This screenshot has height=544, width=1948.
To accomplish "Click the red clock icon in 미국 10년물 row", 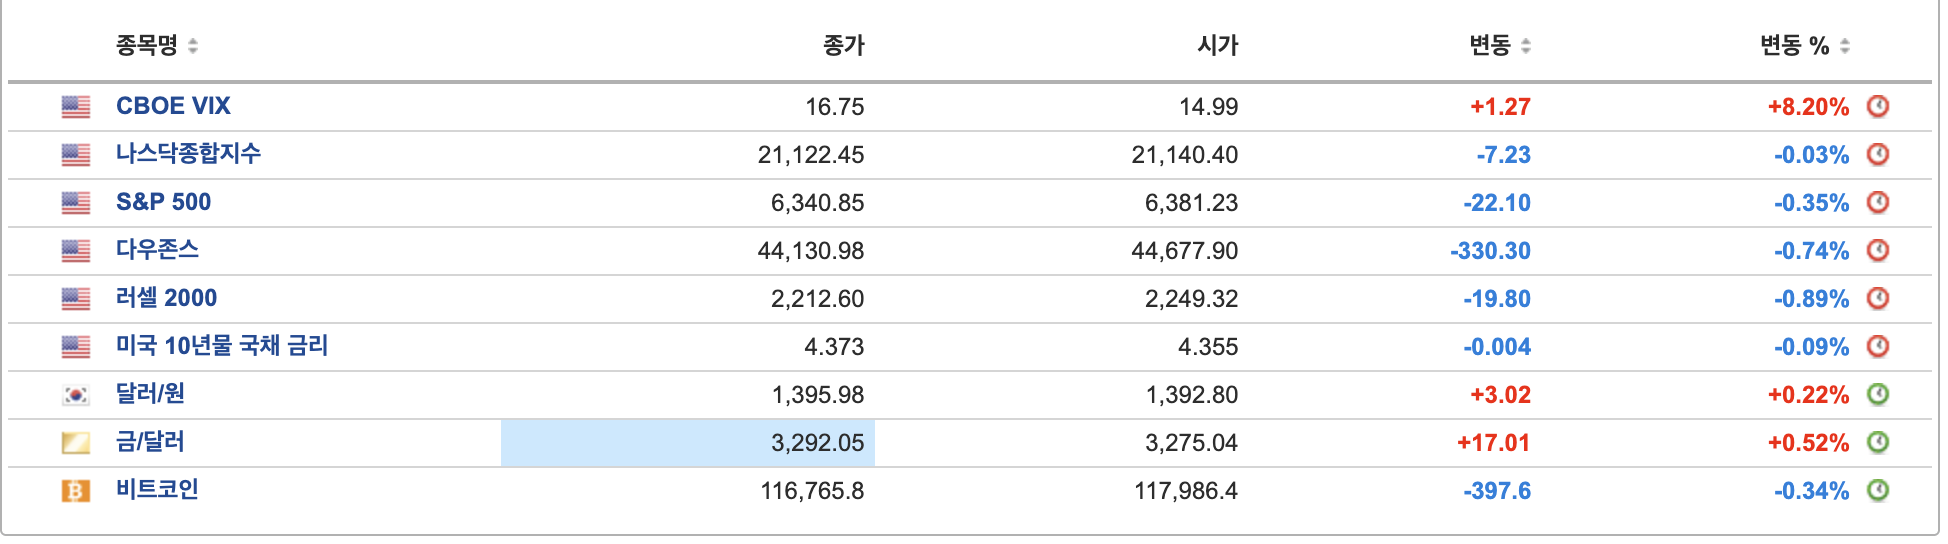I will (1878, 346).
